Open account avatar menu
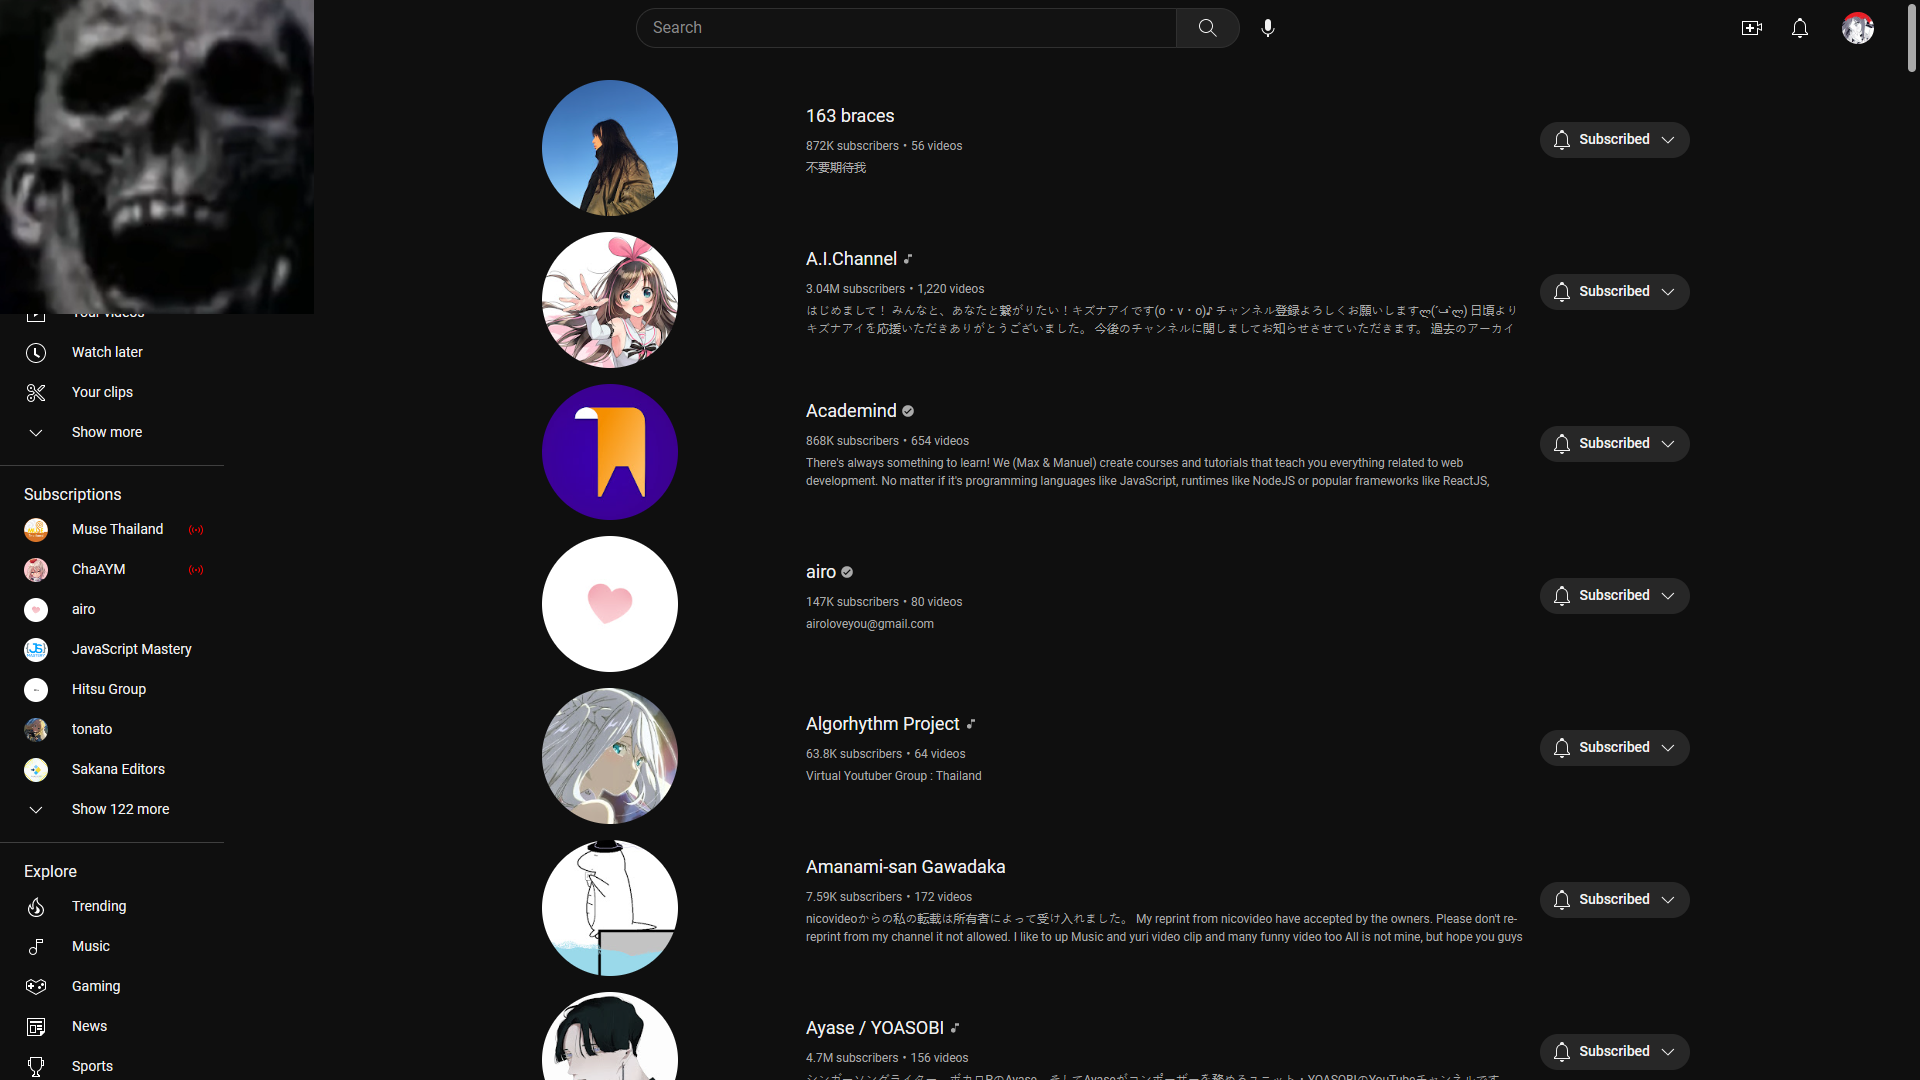 (x=1857, y=28)
